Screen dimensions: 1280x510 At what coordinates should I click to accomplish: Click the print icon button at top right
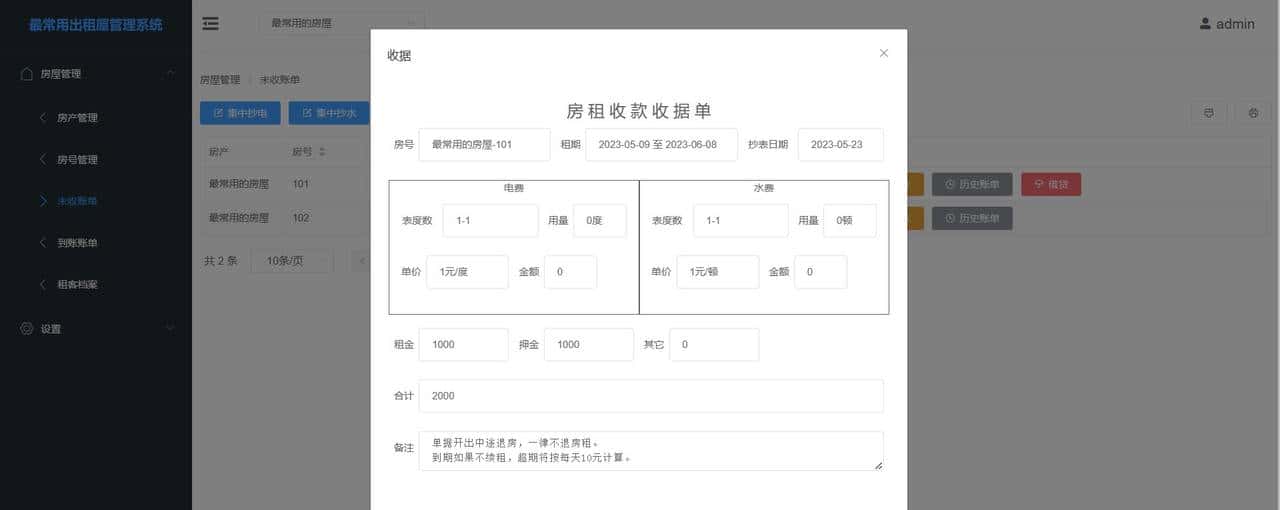1253,113
